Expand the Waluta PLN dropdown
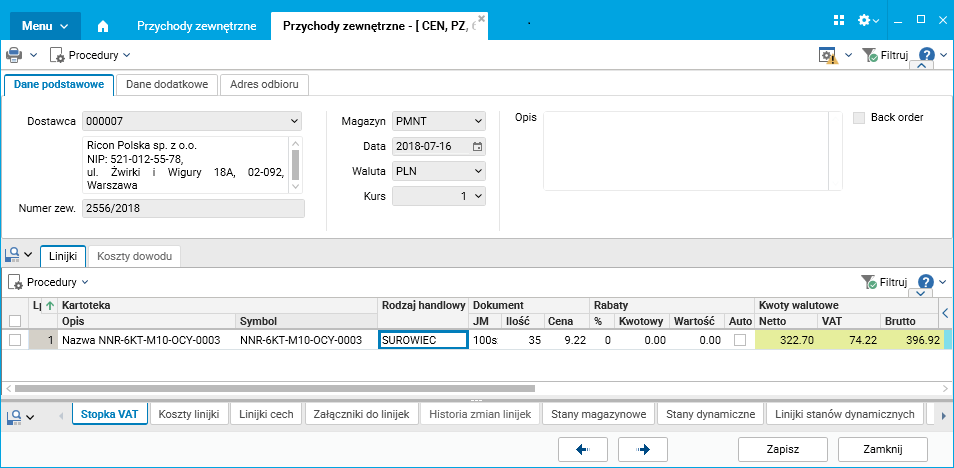954x468 pixels. click(478, 171)
